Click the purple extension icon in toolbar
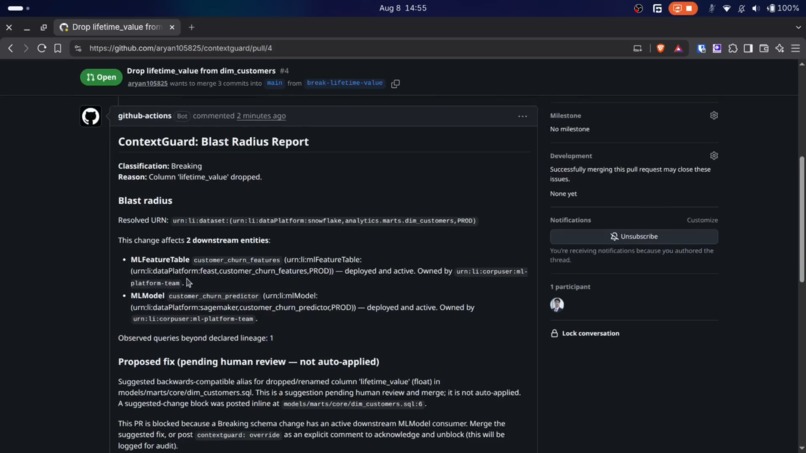This screenshot has height=453, width=806. coord(717,48)
